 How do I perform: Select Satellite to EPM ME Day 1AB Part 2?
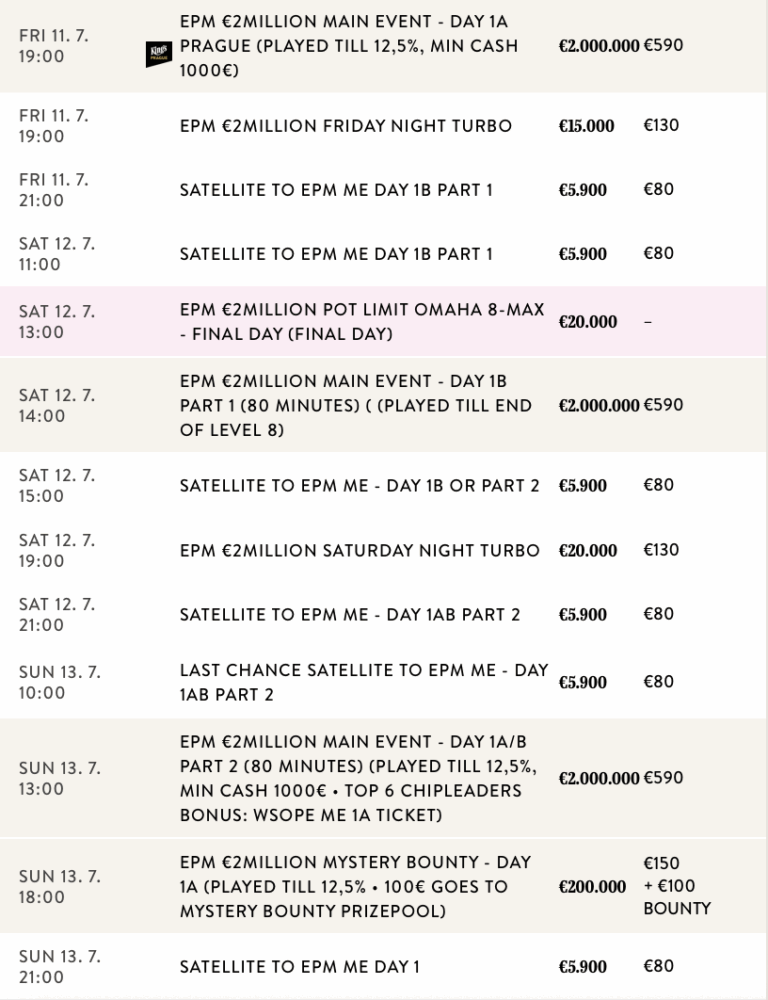(349, 615)
